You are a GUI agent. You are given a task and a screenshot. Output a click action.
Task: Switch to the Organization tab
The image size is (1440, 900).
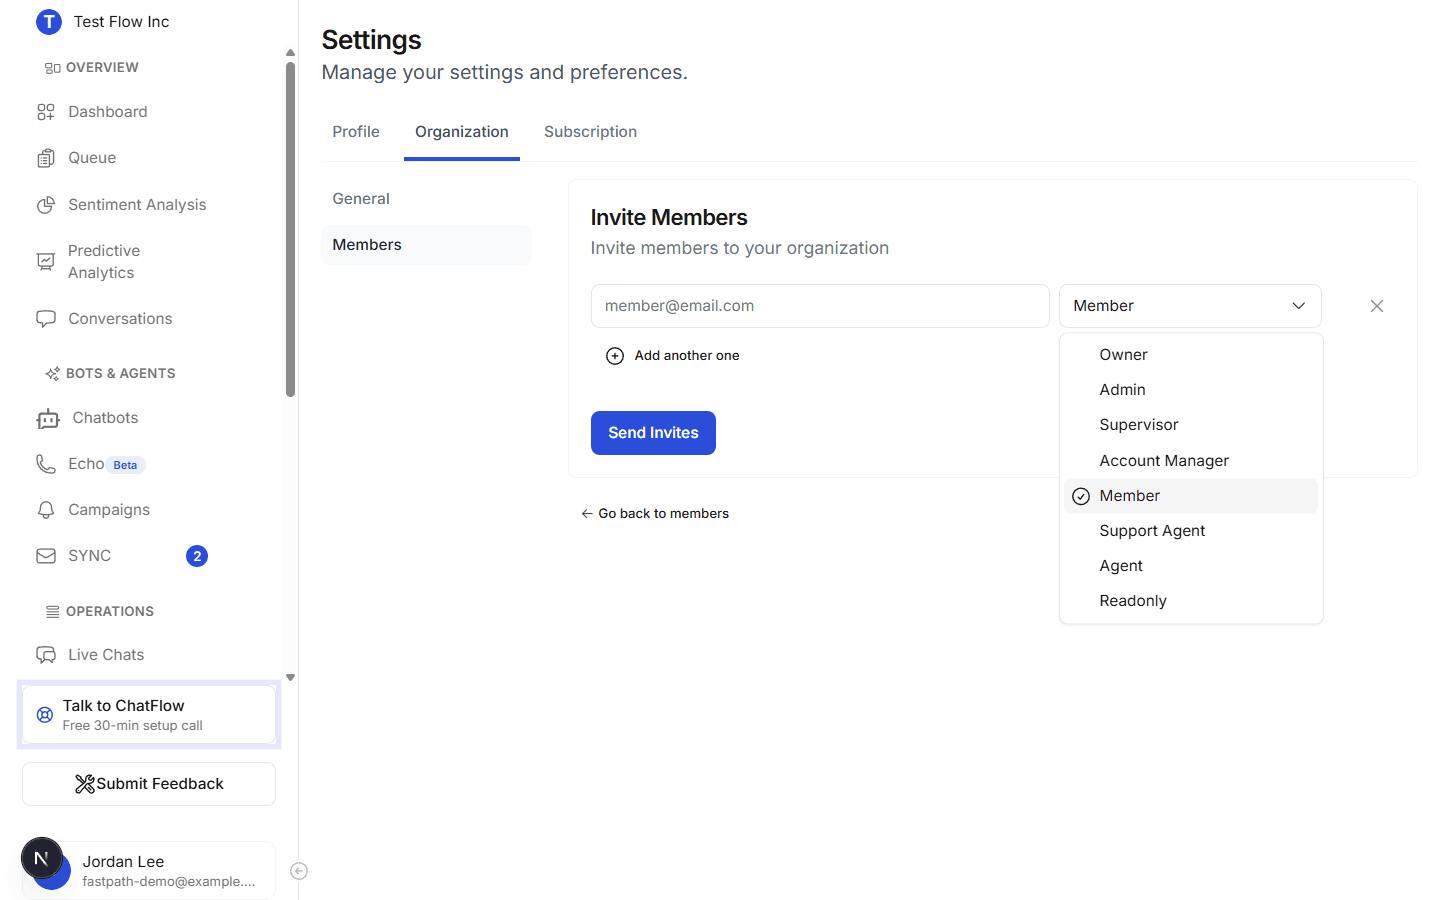(462, 132)
